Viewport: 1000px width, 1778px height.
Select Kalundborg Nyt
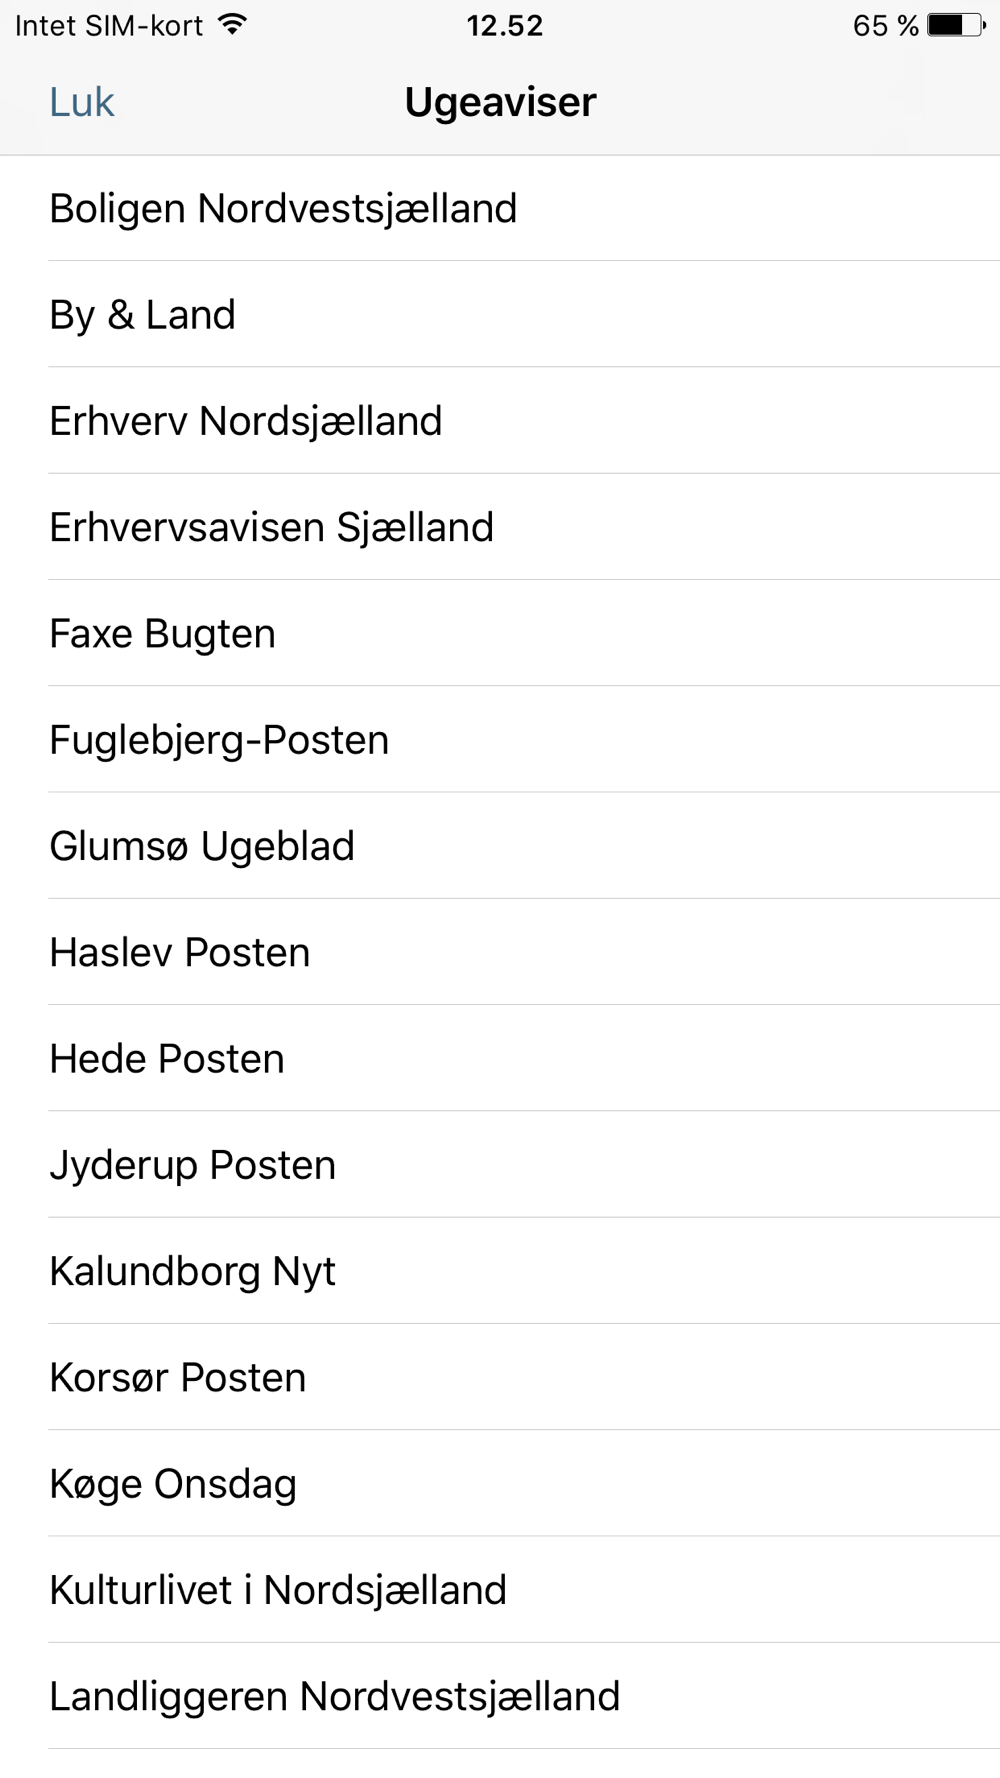[x=193, y=1271]
